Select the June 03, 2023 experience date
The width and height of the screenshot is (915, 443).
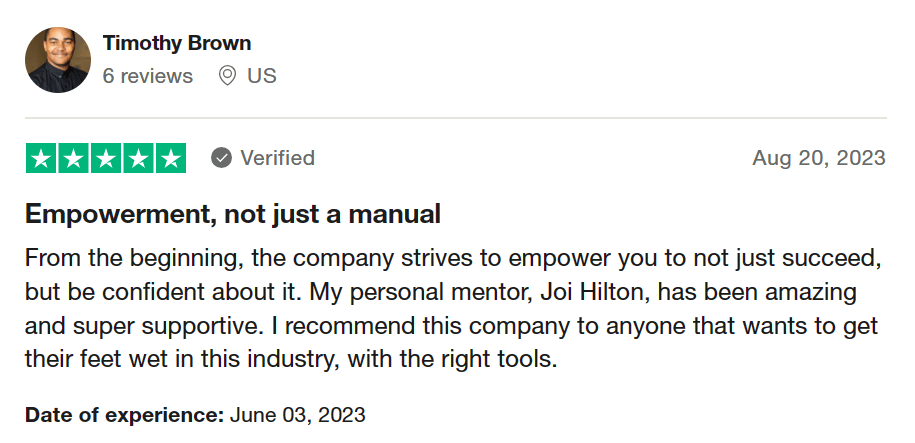click(x=298, y=414)
